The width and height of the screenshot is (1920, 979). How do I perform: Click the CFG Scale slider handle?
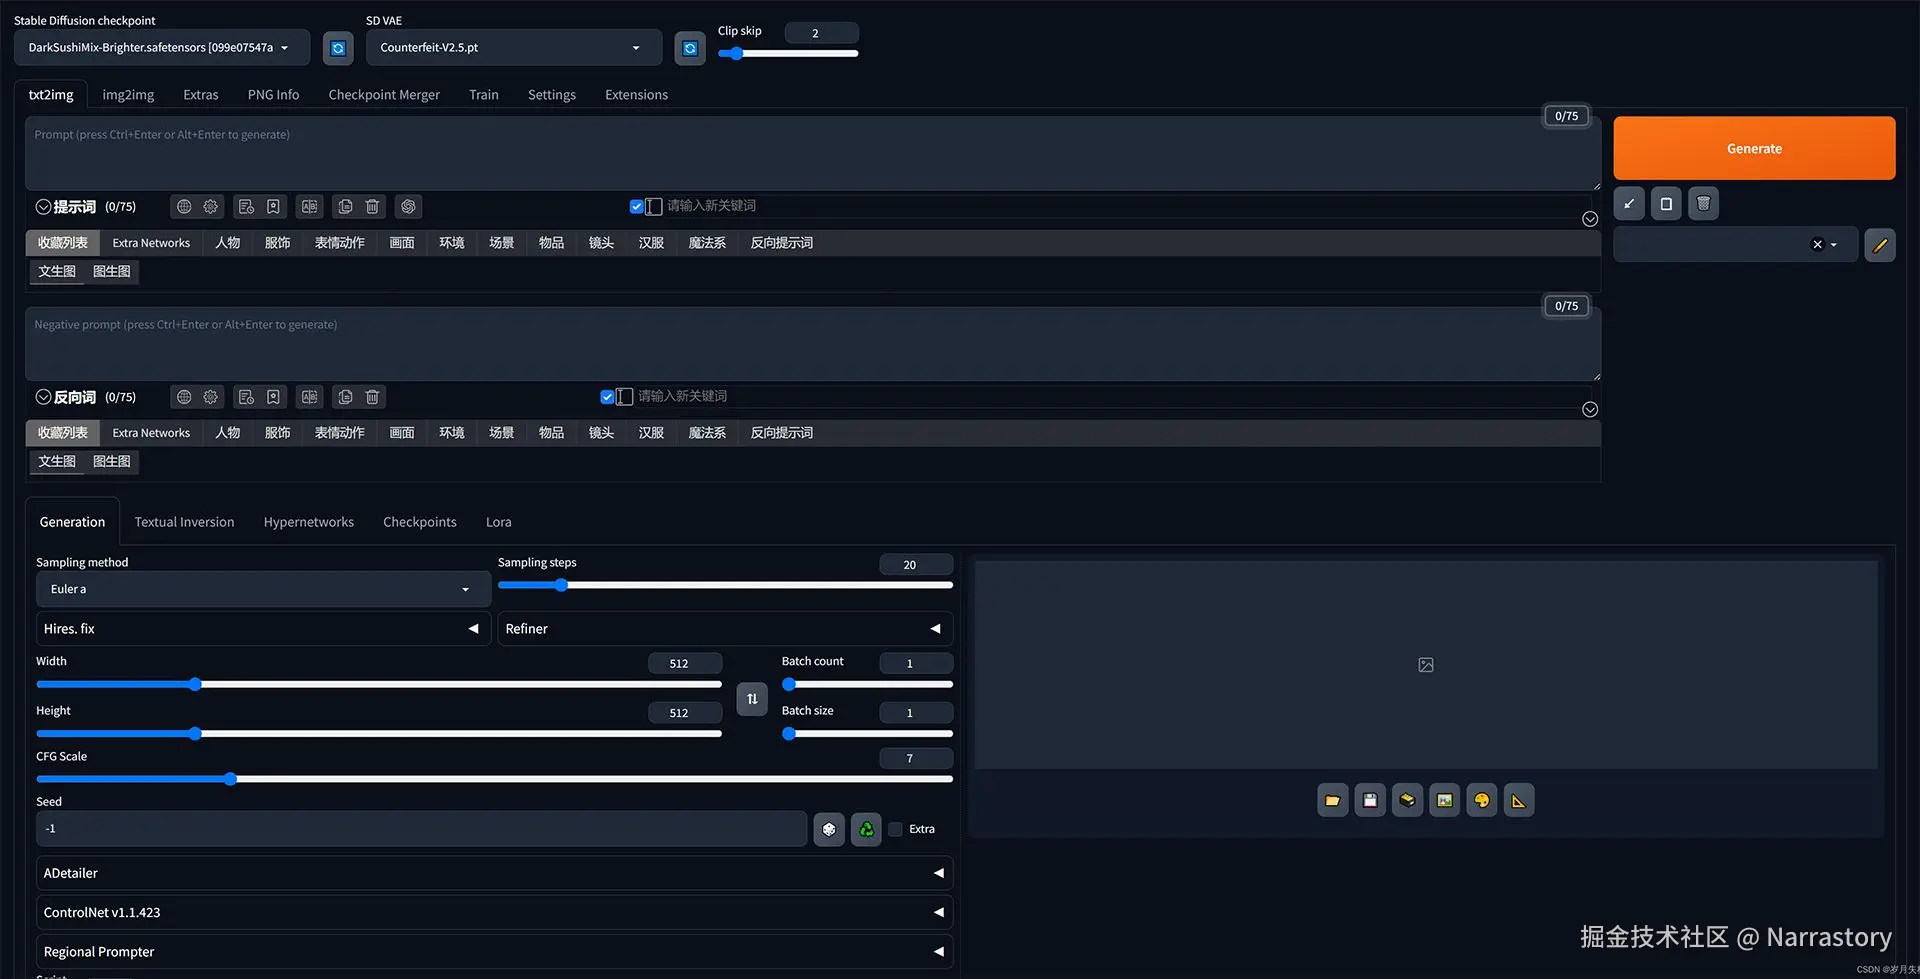[x=230, y=779]
